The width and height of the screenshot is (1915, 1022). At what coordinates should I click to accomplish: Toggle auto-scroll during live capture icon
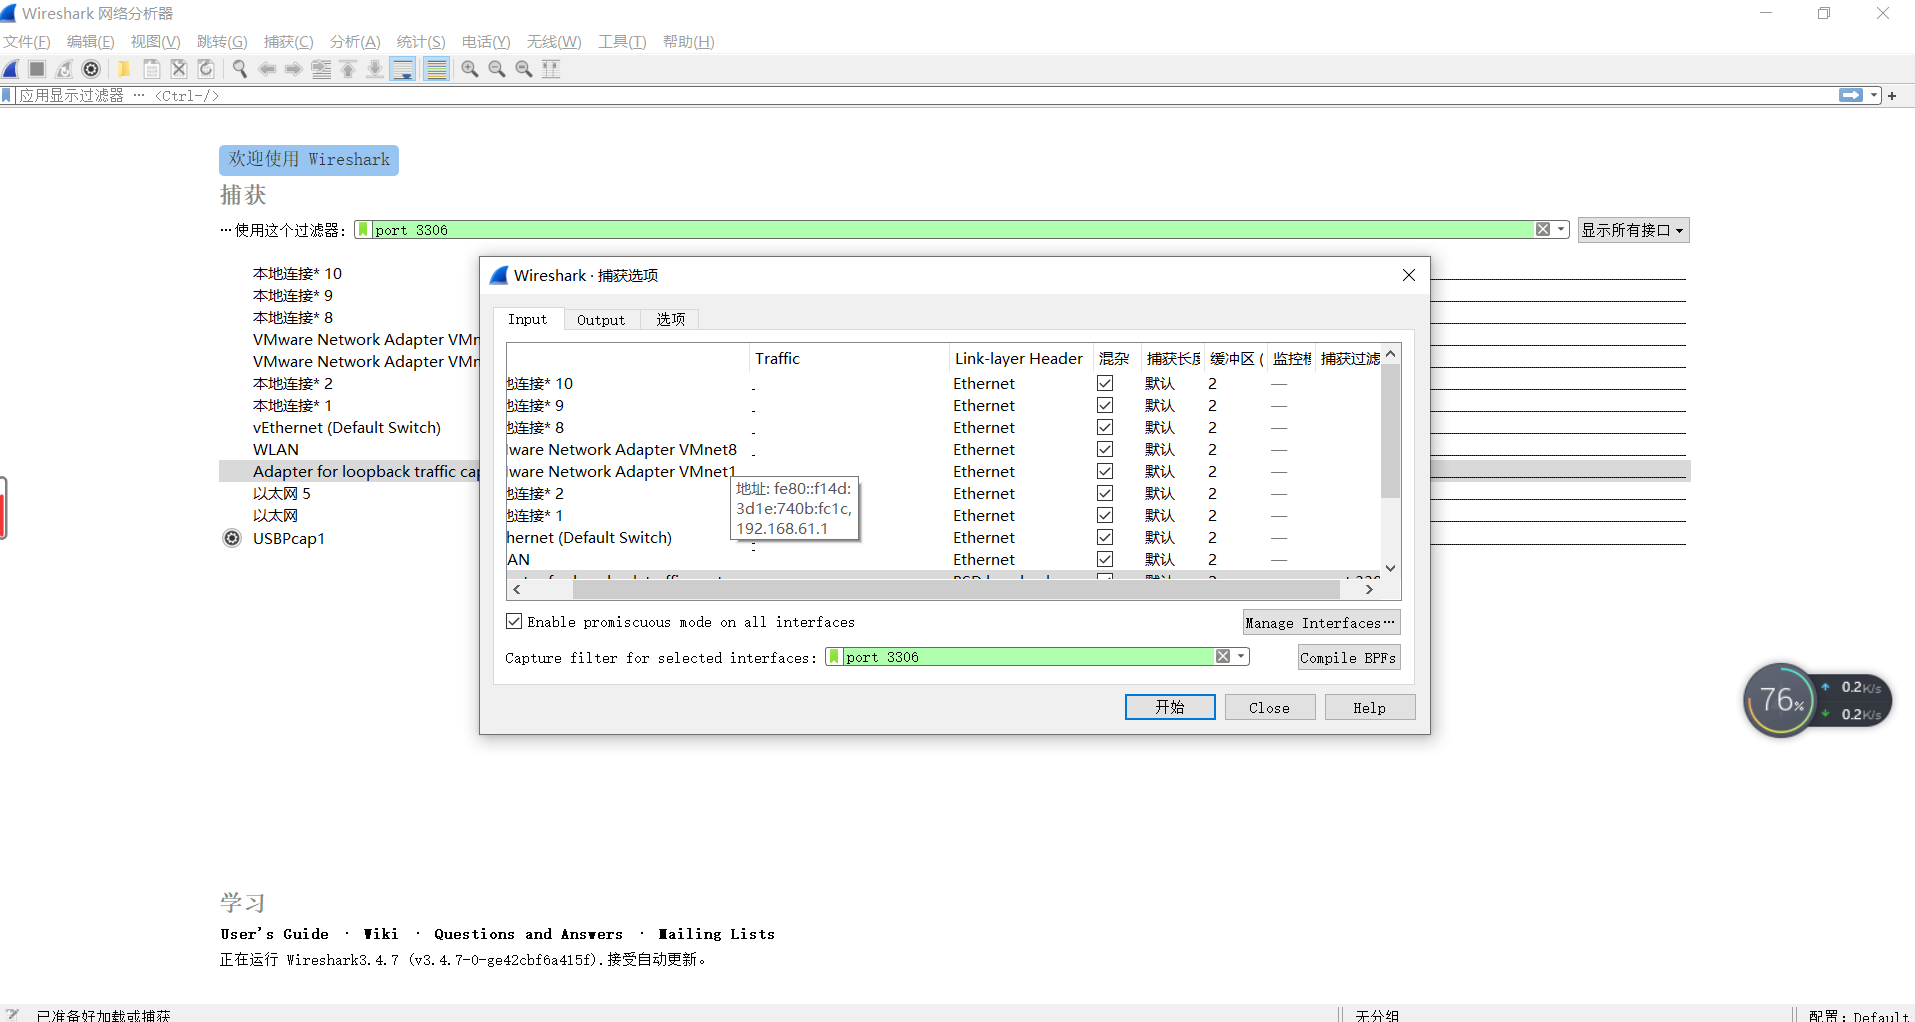403,69
